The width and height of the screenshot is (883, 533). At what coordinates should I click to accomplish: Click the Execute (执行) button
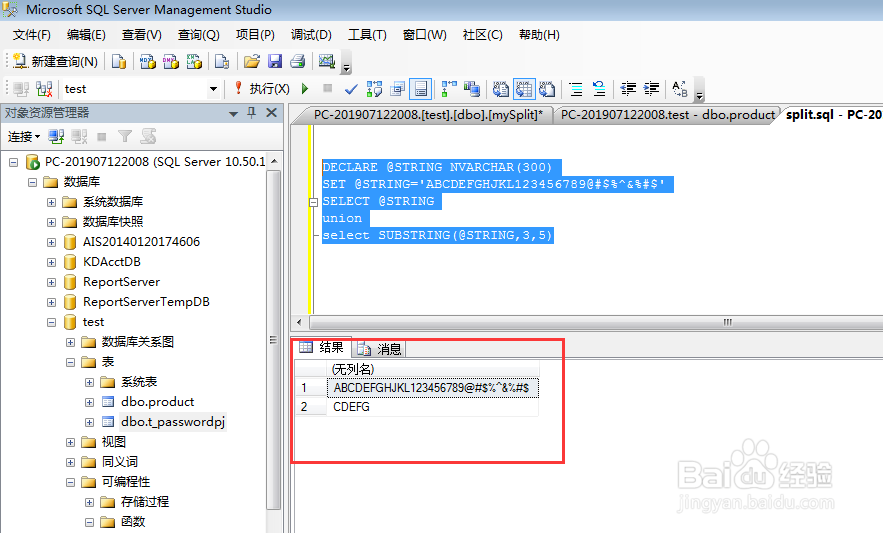click(262, 89)
